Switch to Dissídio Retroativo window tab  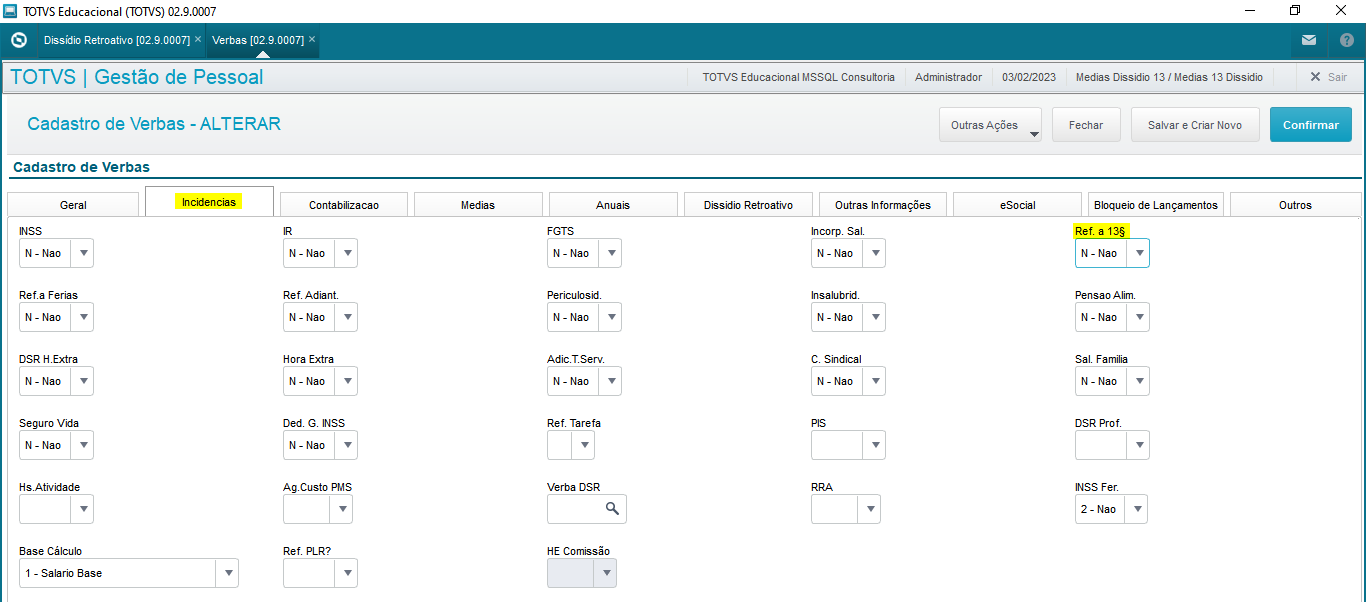tap(116, 40)
